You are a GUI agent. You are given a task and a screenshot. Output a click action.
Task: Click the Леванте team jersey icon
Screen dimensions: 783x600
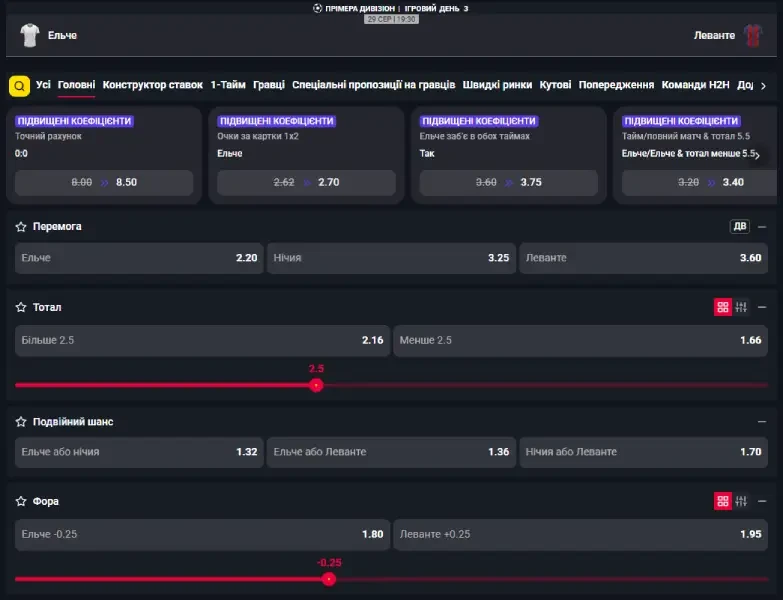(752, 36)
